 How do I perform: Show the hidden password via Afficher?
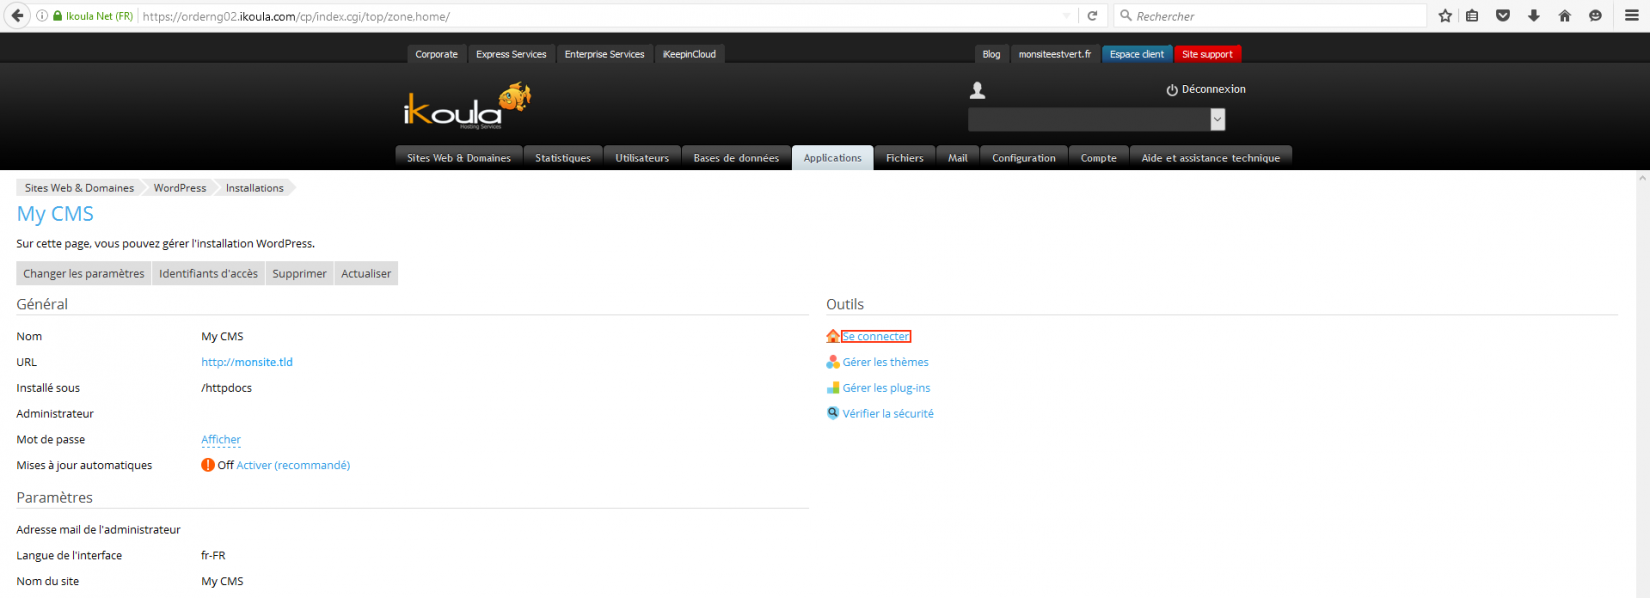pos(221,440)
